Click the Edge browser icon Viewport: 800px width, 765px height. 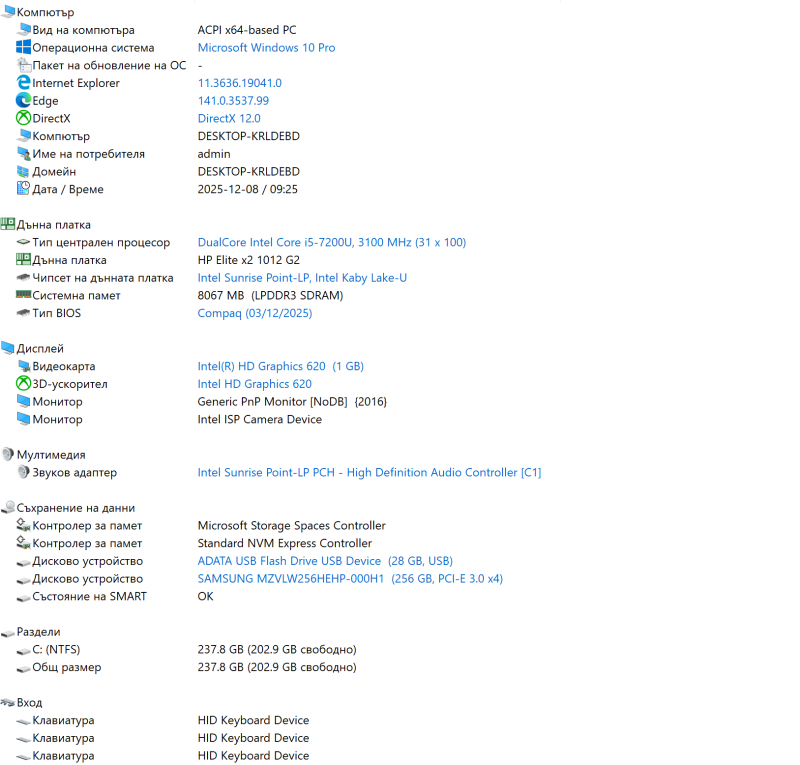click(x=24, y=101)
